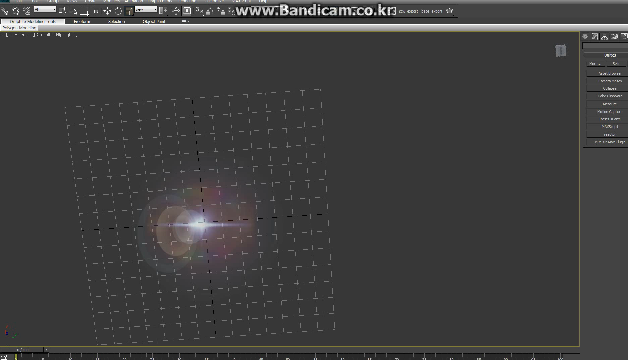Image resolution: width=628 pixels, height=360 pixels.
Task: Activate the highlighted Select and Scale tool
Action: (129, 11)
